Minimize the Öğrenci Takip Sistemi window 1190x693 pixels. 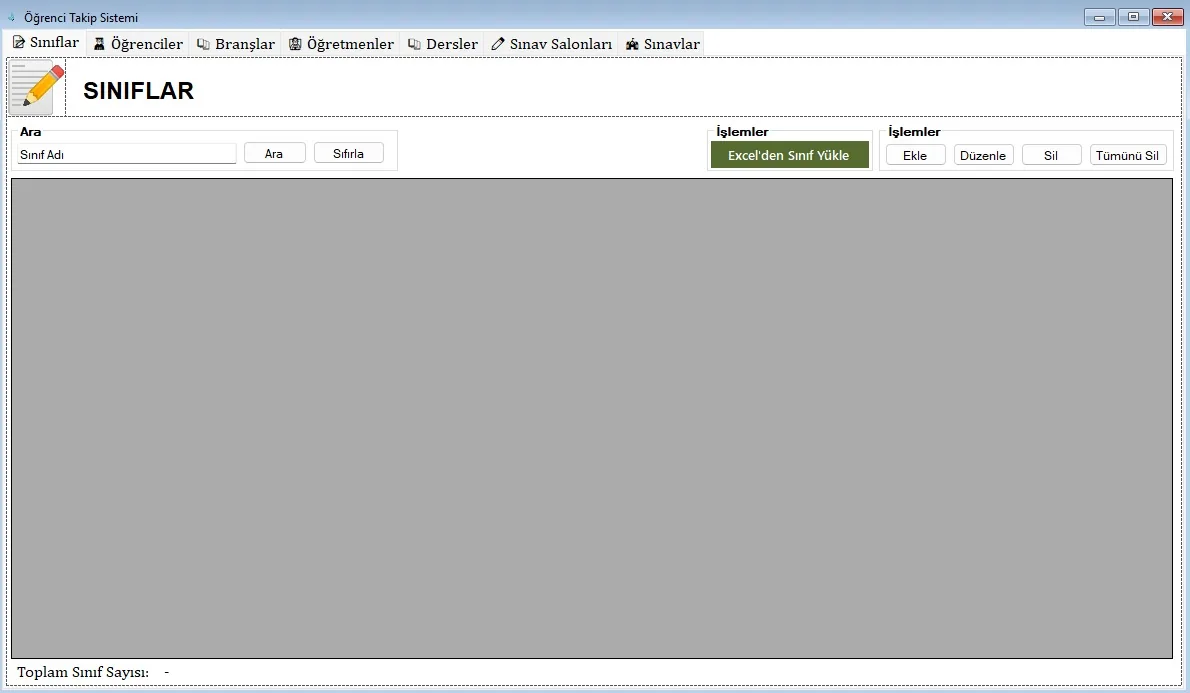pyautogui.click(x=1099, y=17)
